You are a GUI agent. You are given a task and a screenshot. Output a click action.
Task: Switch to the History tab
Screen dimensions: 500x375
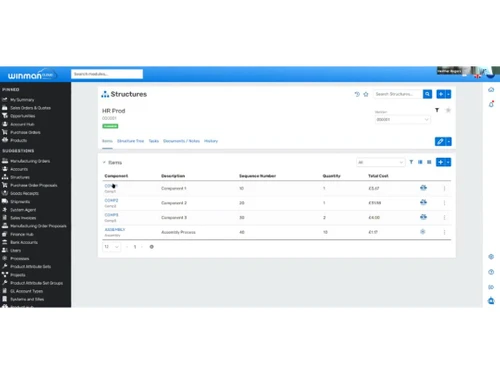[211, 141]
